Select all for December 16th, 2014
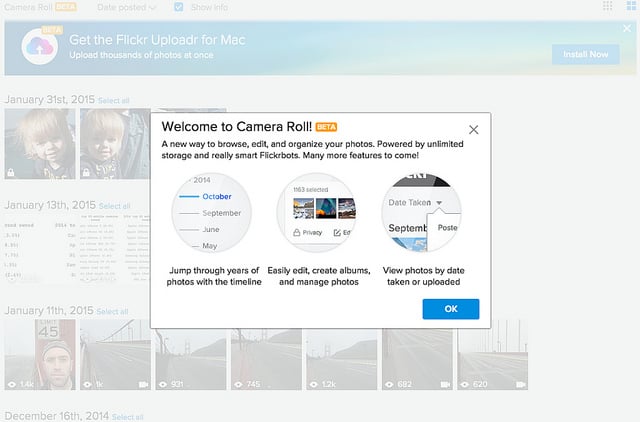The height and width of the screenshot is (422, 640). [x=127, y=417]
